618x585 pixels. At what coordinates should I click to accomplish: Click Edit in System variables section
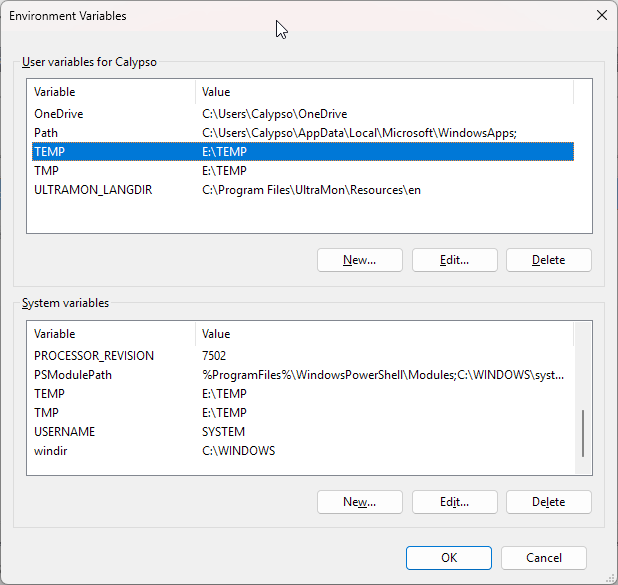point(454,502)
